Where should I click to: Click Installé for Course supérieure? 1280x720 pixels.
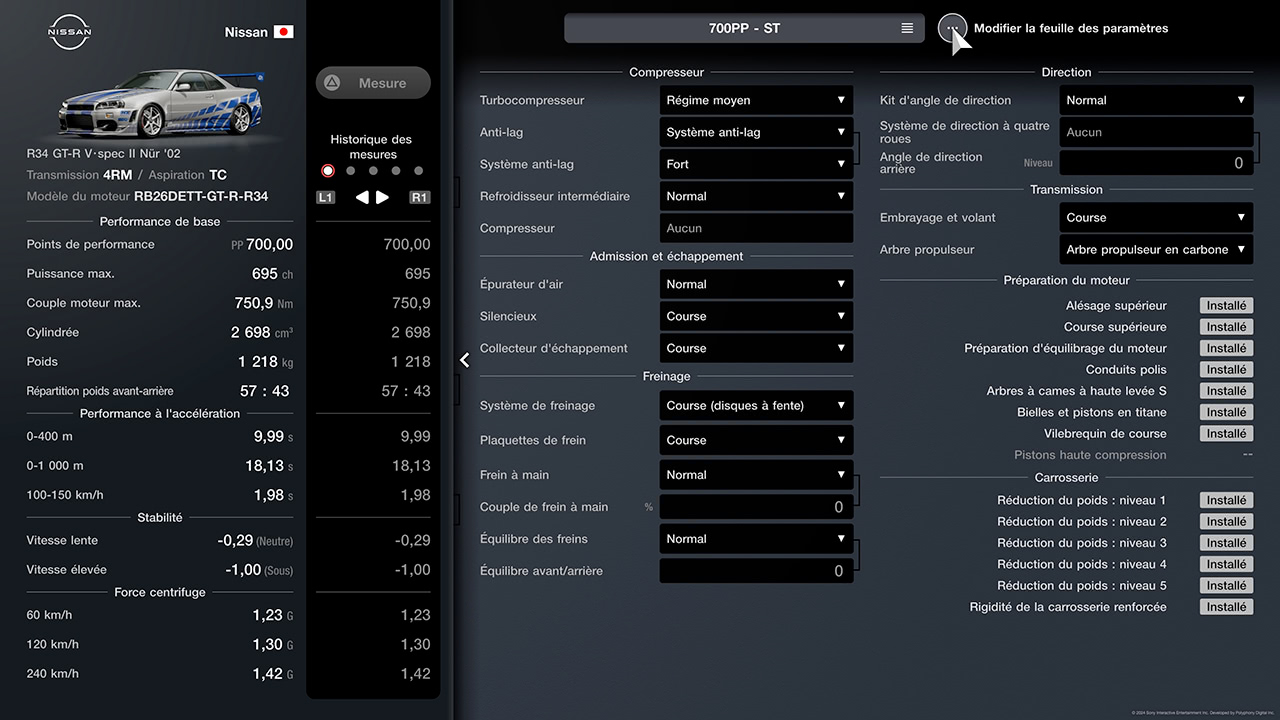coord(1226,327)
